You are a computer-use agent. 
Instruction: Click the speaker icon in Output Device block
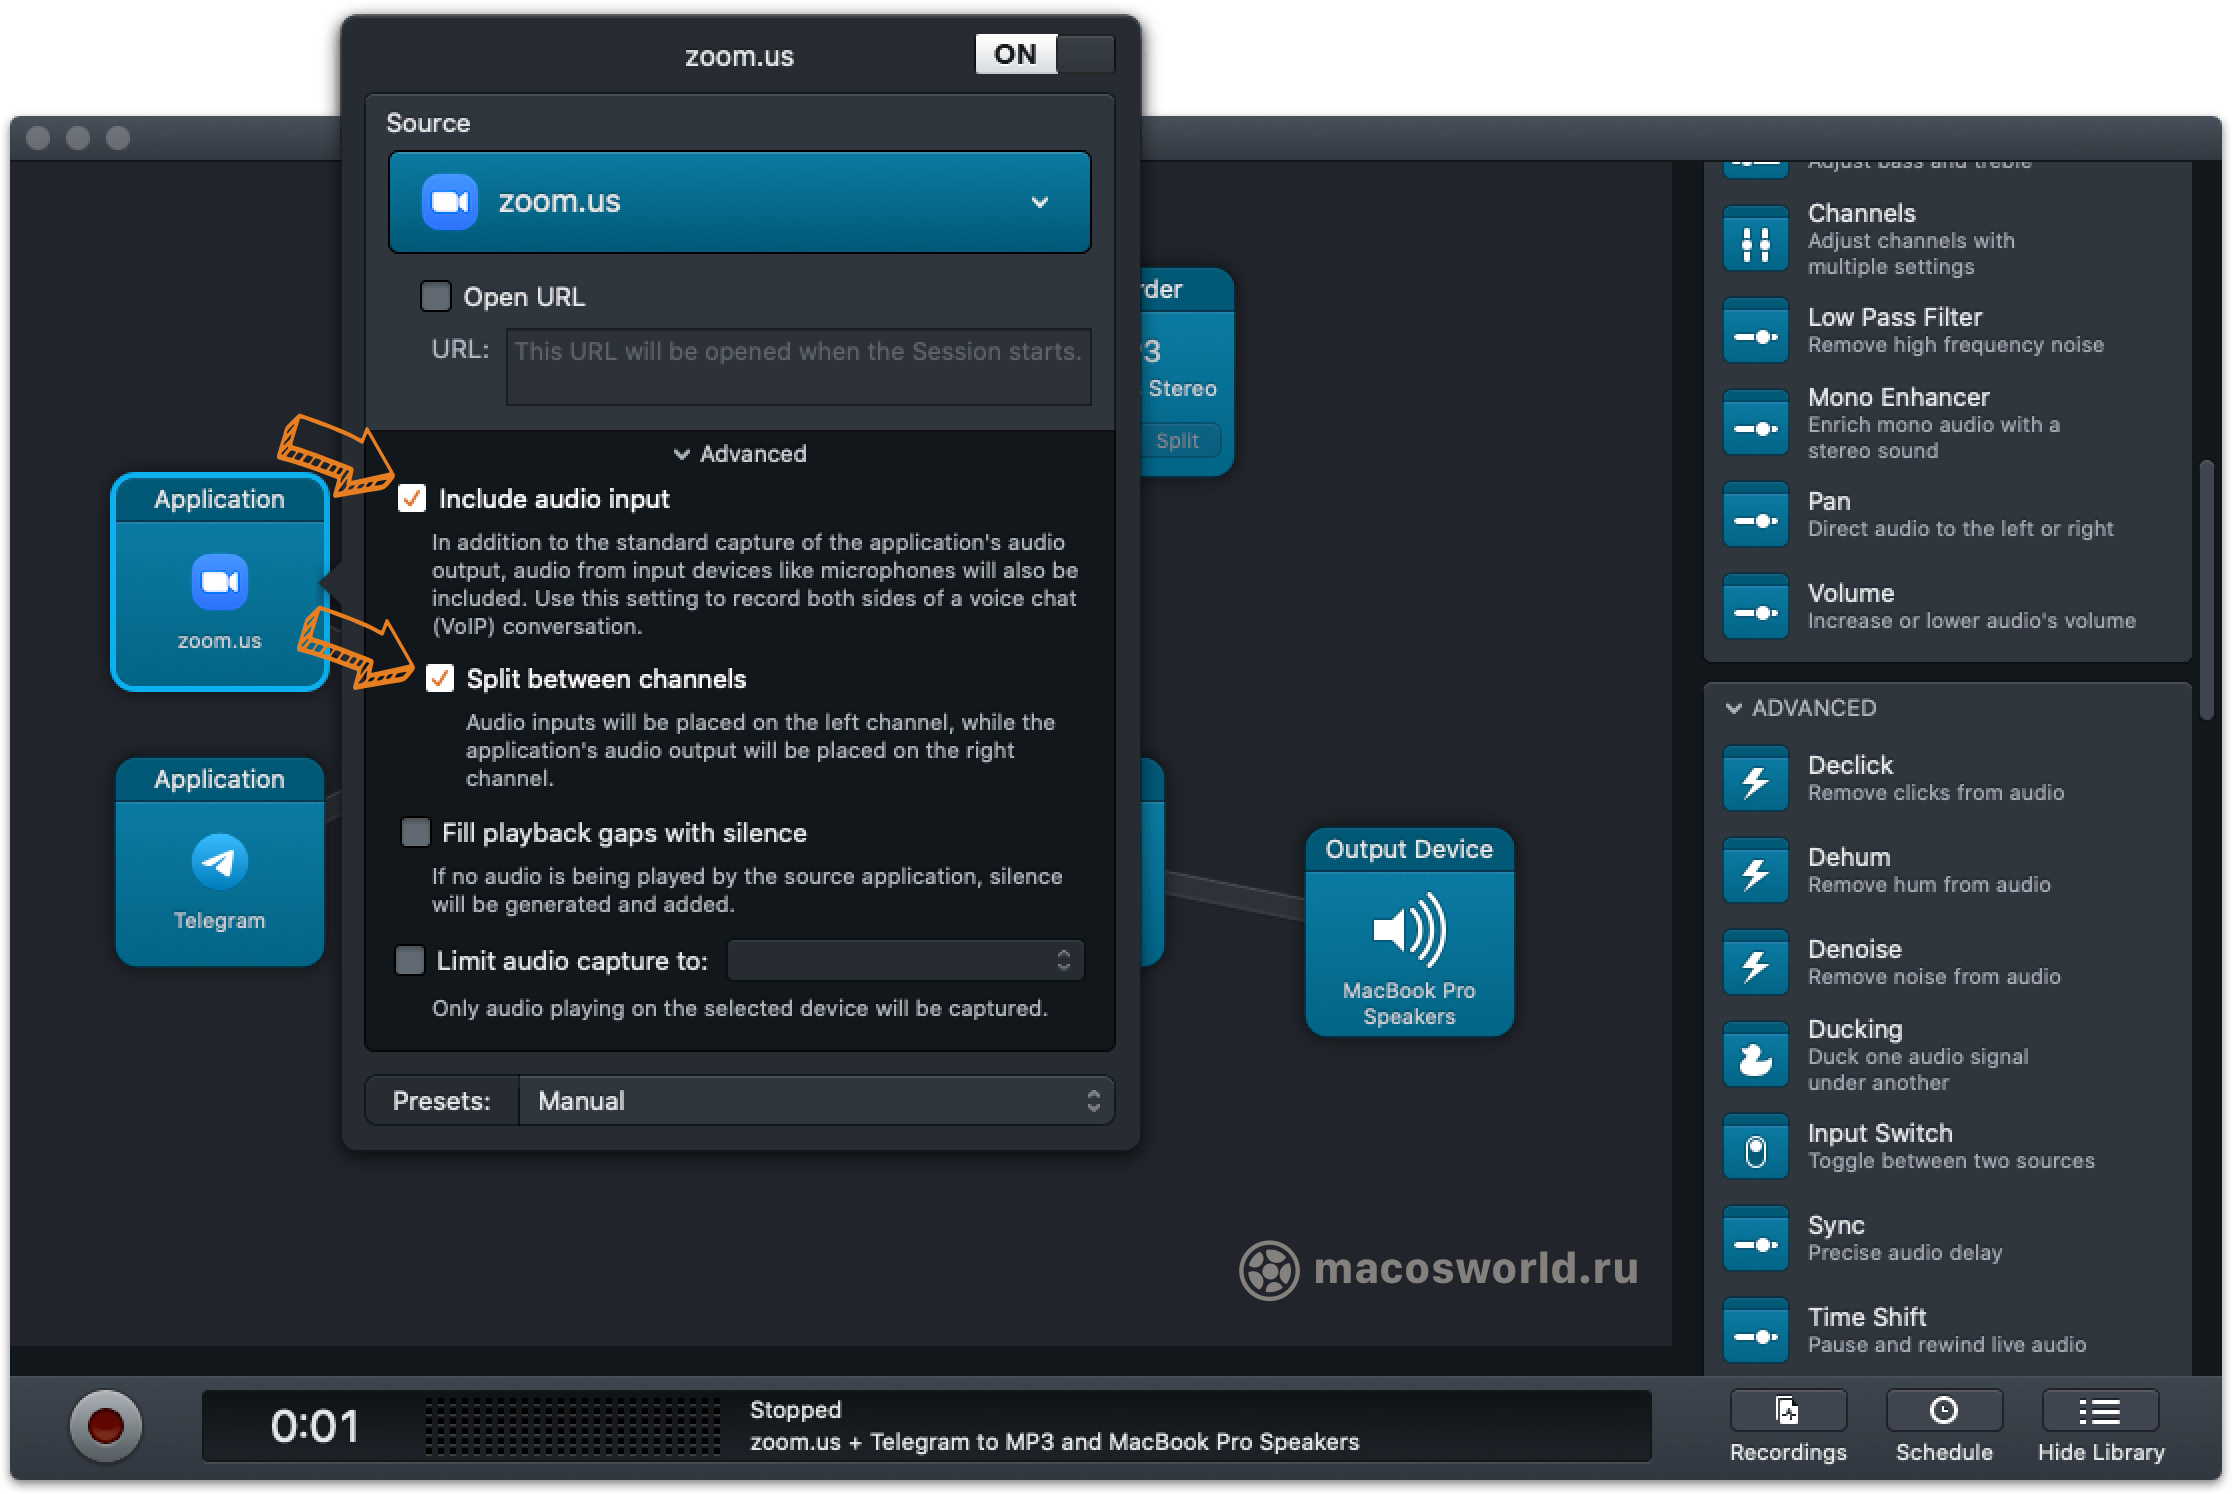tap(1409, 929)
